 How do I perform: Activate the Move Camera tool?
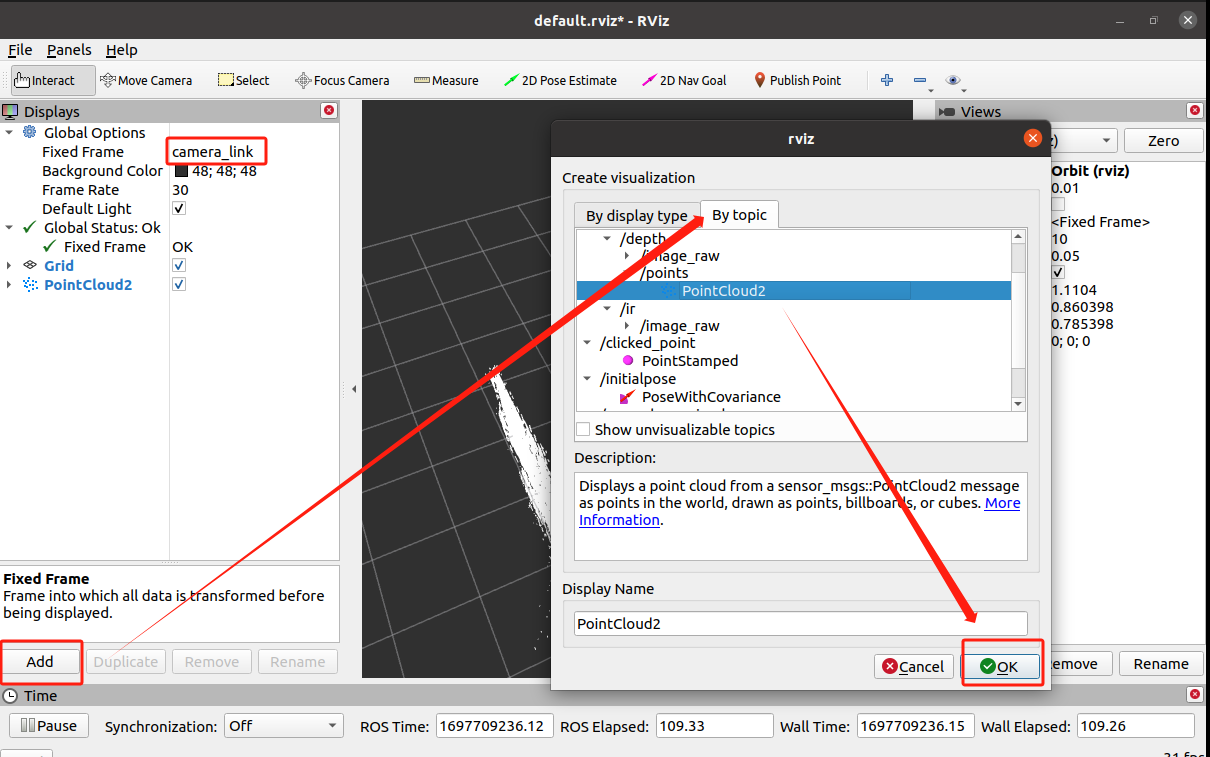(x=146, y=80)
